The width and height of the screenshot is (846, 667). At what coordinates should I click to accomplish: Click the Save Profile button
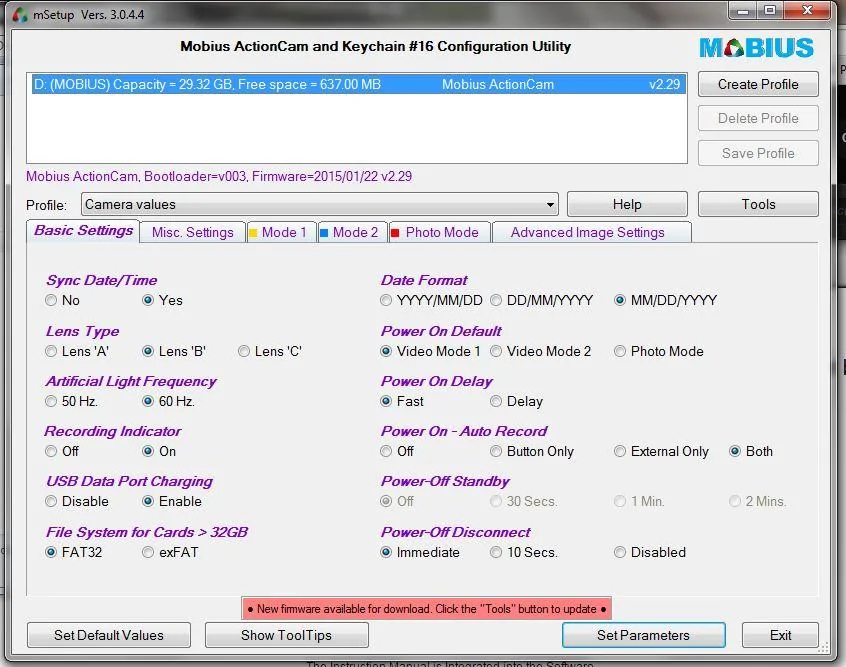coord(758,153)
